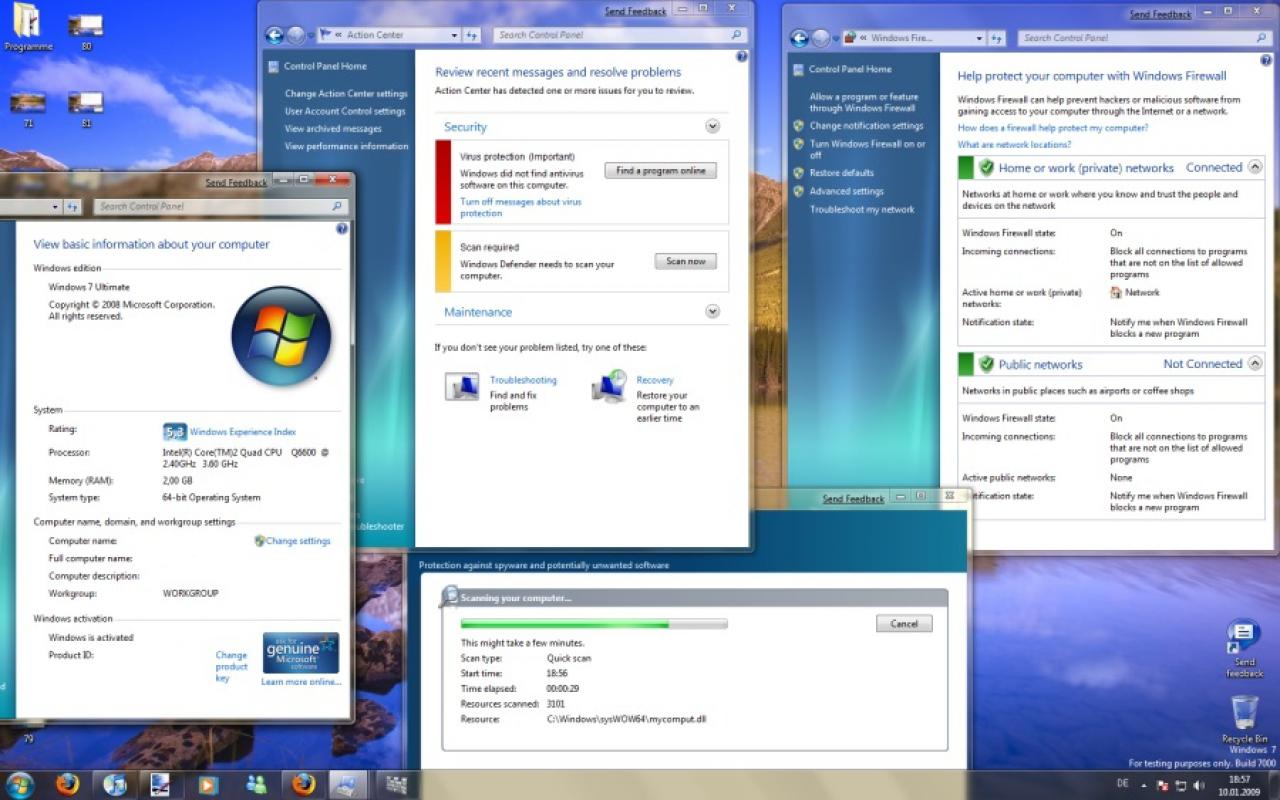Open Windows Media Player from the taskbar

click(208, 784)
